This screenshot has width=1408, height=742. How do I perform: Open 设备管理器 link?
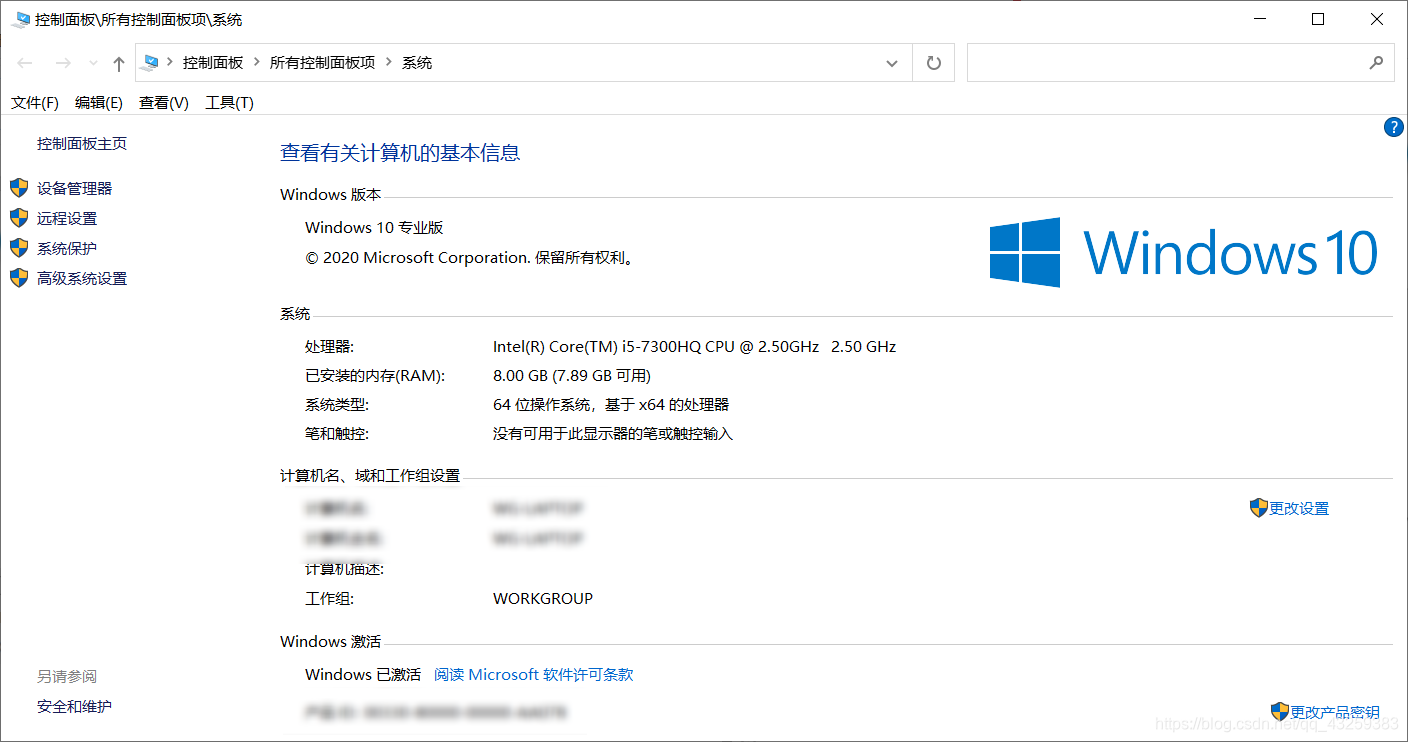coord(75,188)
